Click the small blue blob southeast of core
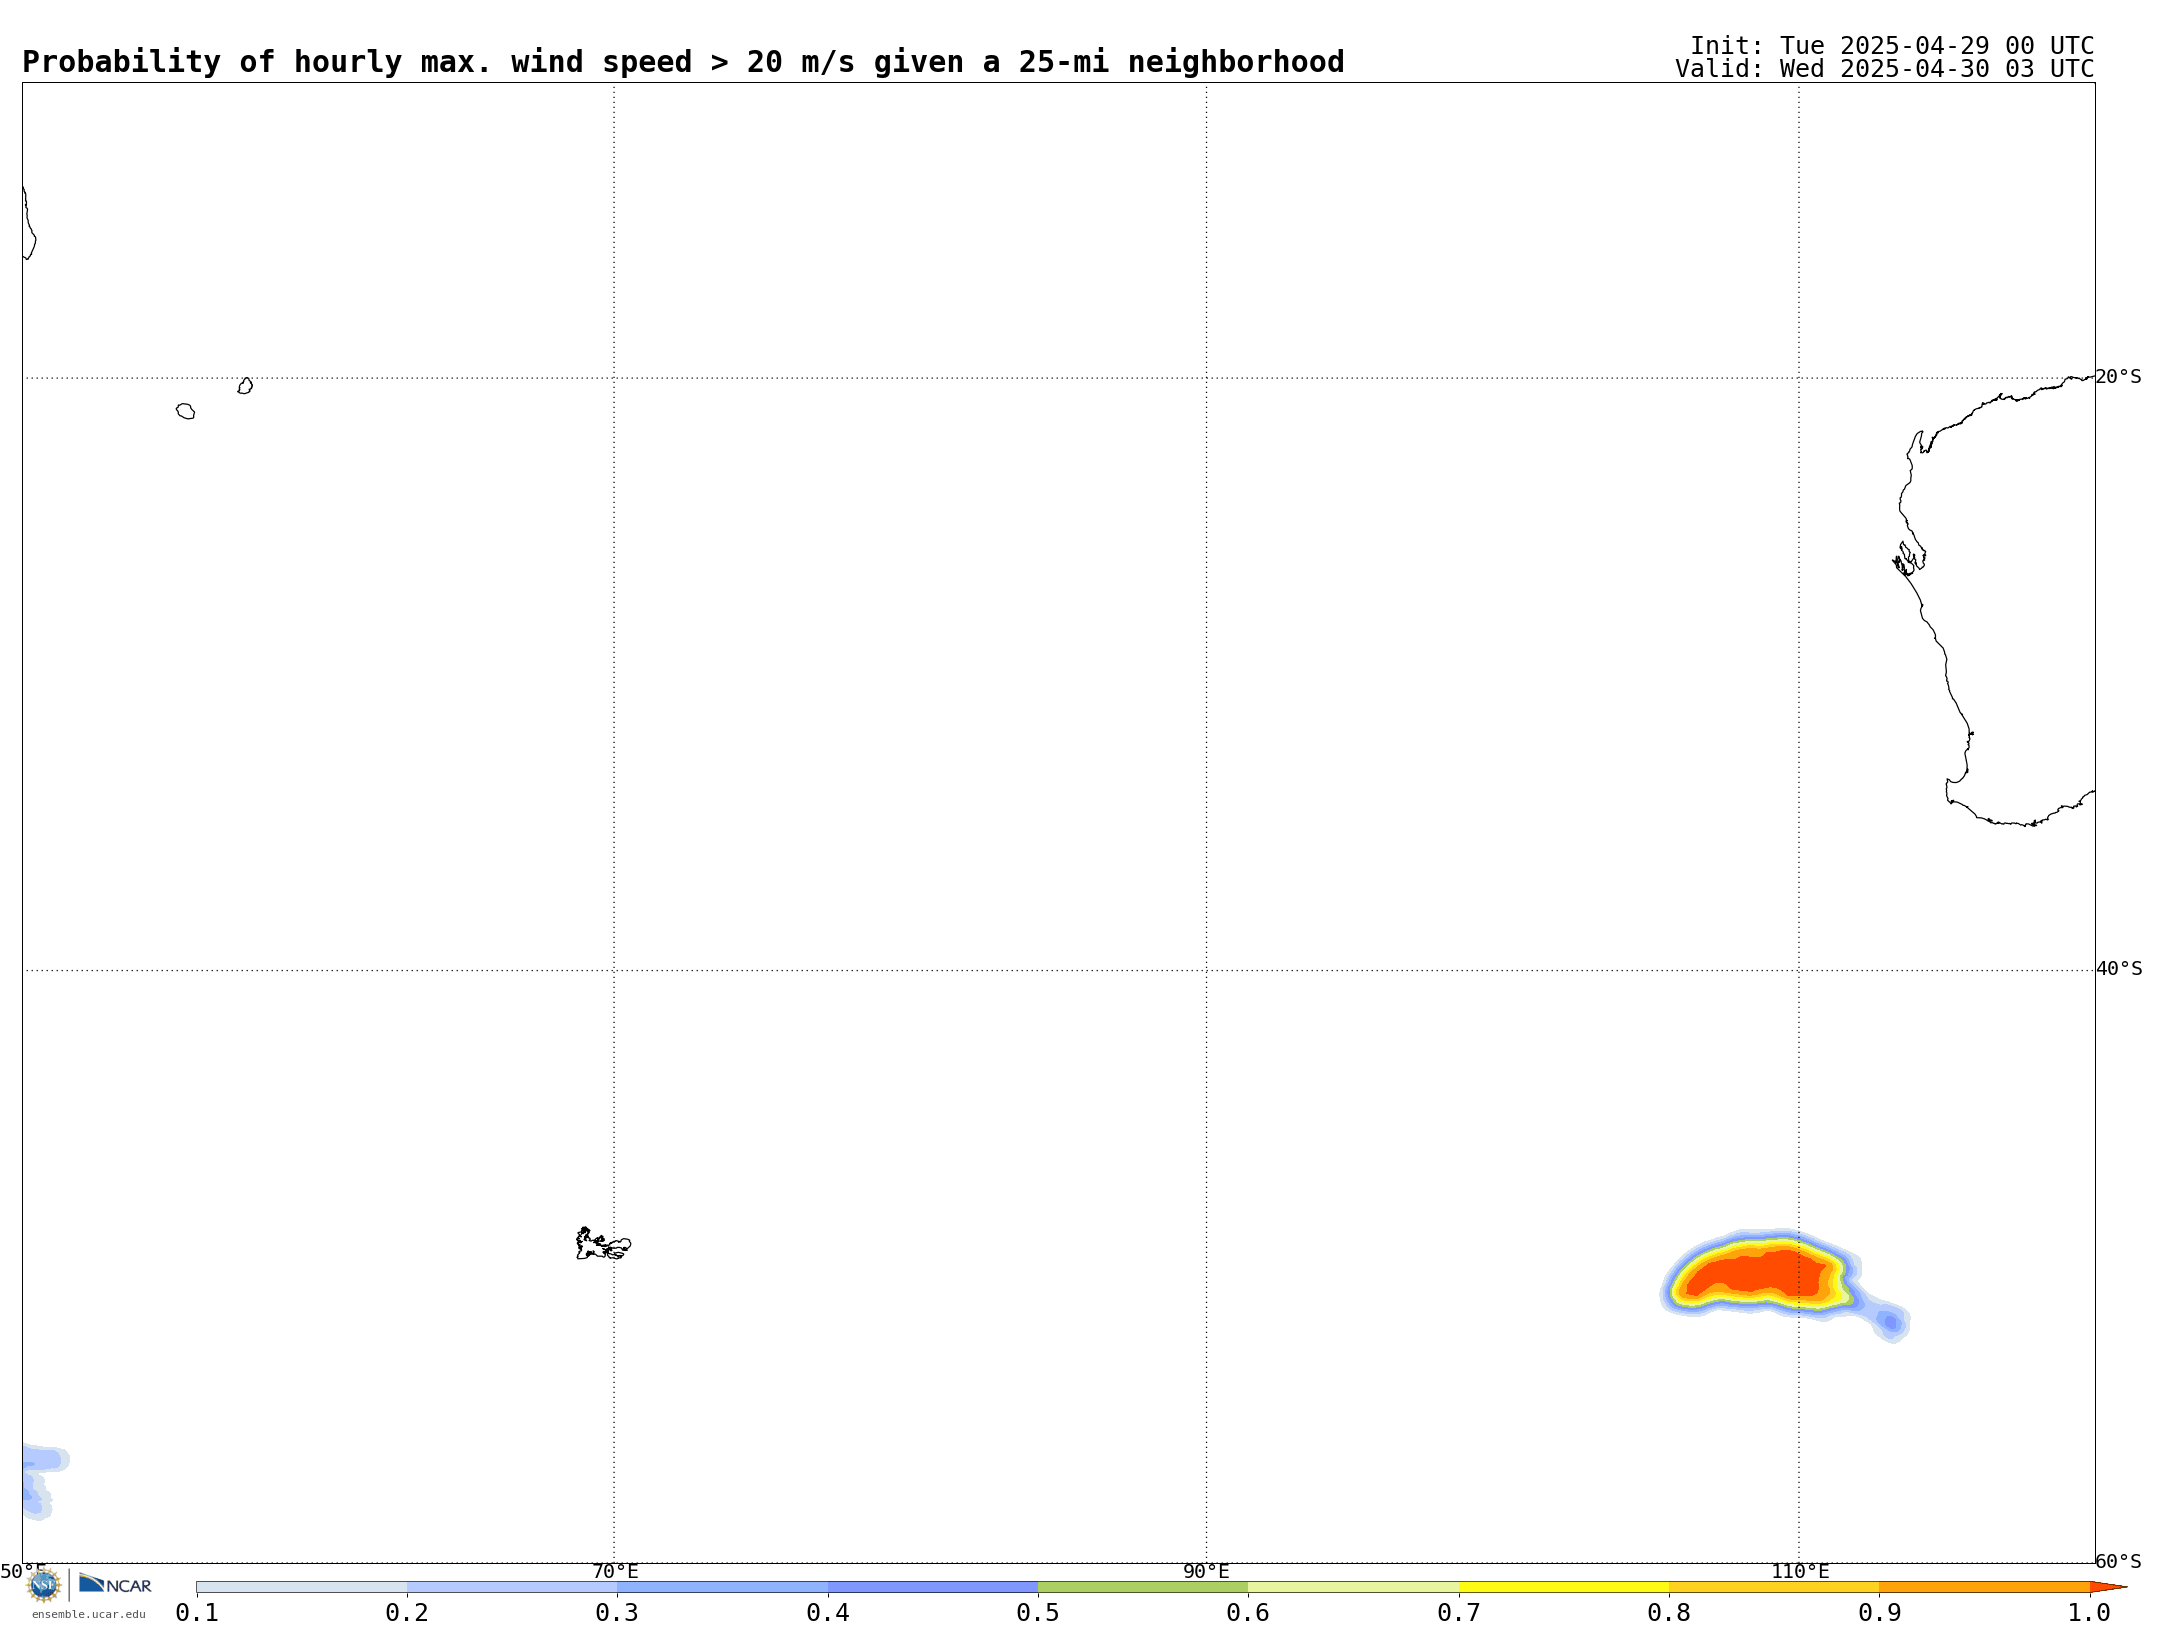2160x1626 pixels. coord(1889,1322)
